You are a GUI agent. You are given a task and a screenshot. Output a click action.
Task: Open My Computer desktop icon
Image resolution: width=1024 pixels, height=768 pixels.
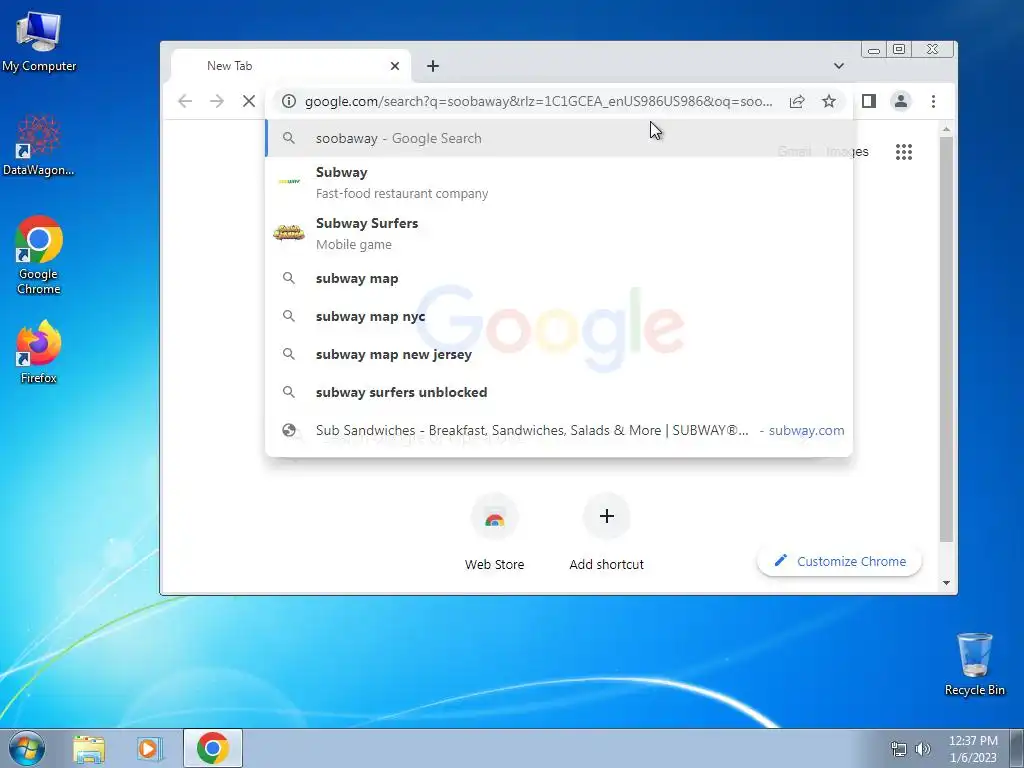39,40
